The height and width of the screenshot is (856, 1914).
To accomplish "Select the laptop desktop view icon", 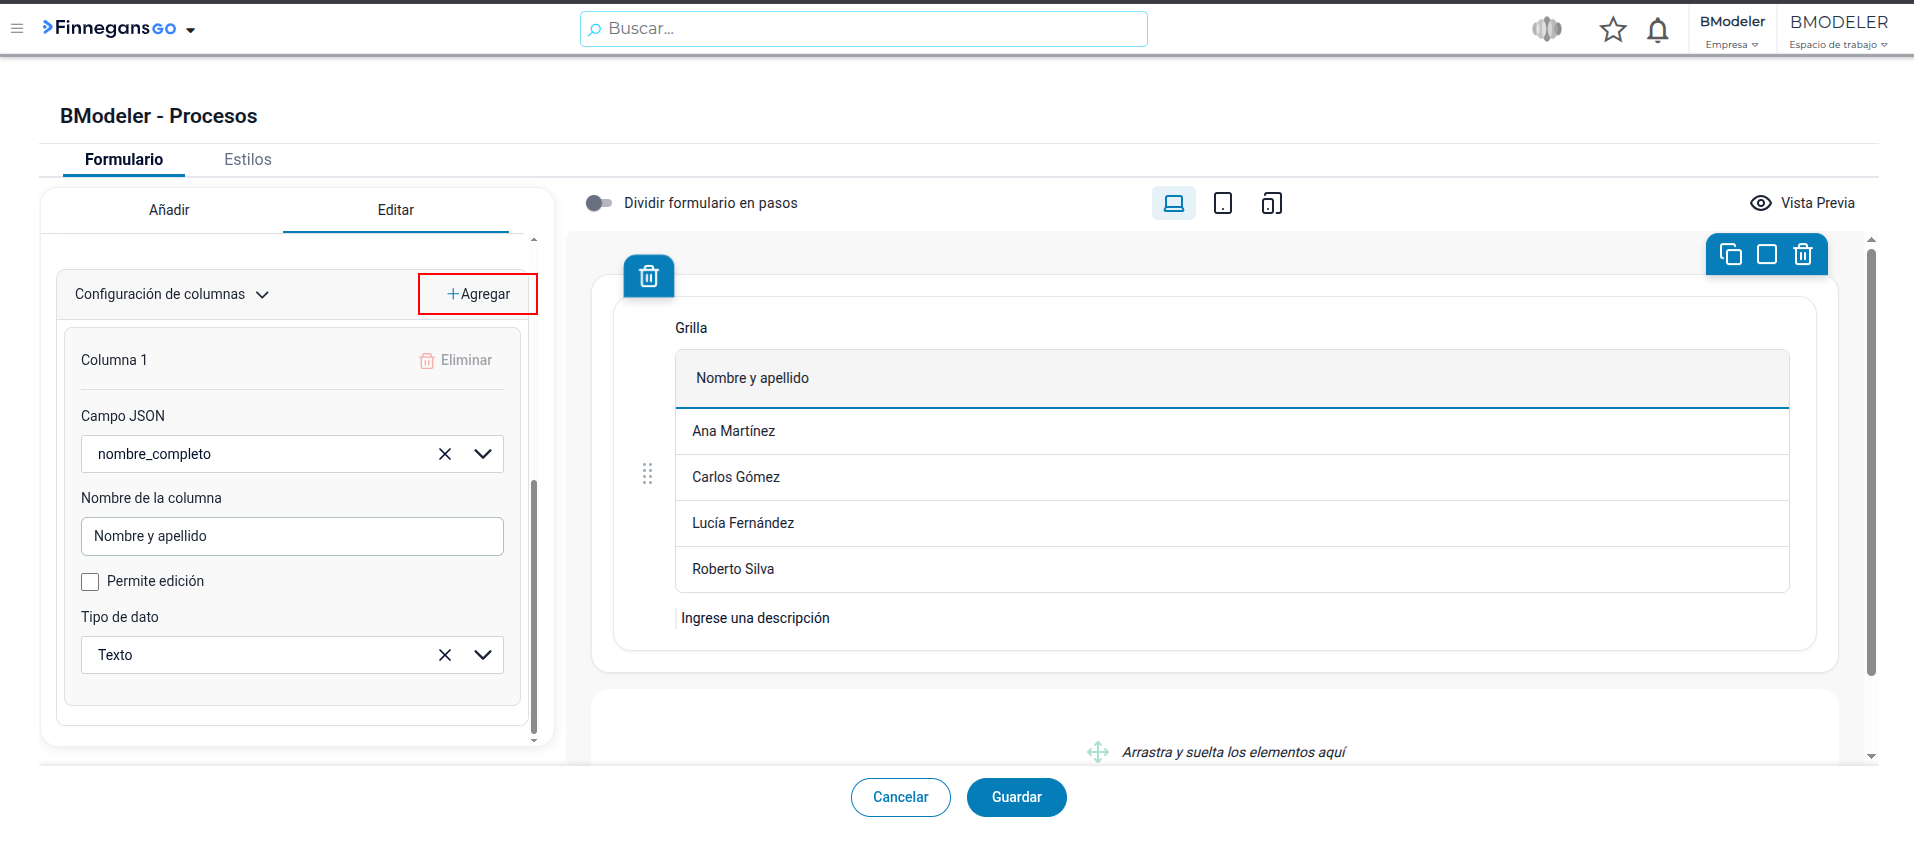I will coord(1174,203).
